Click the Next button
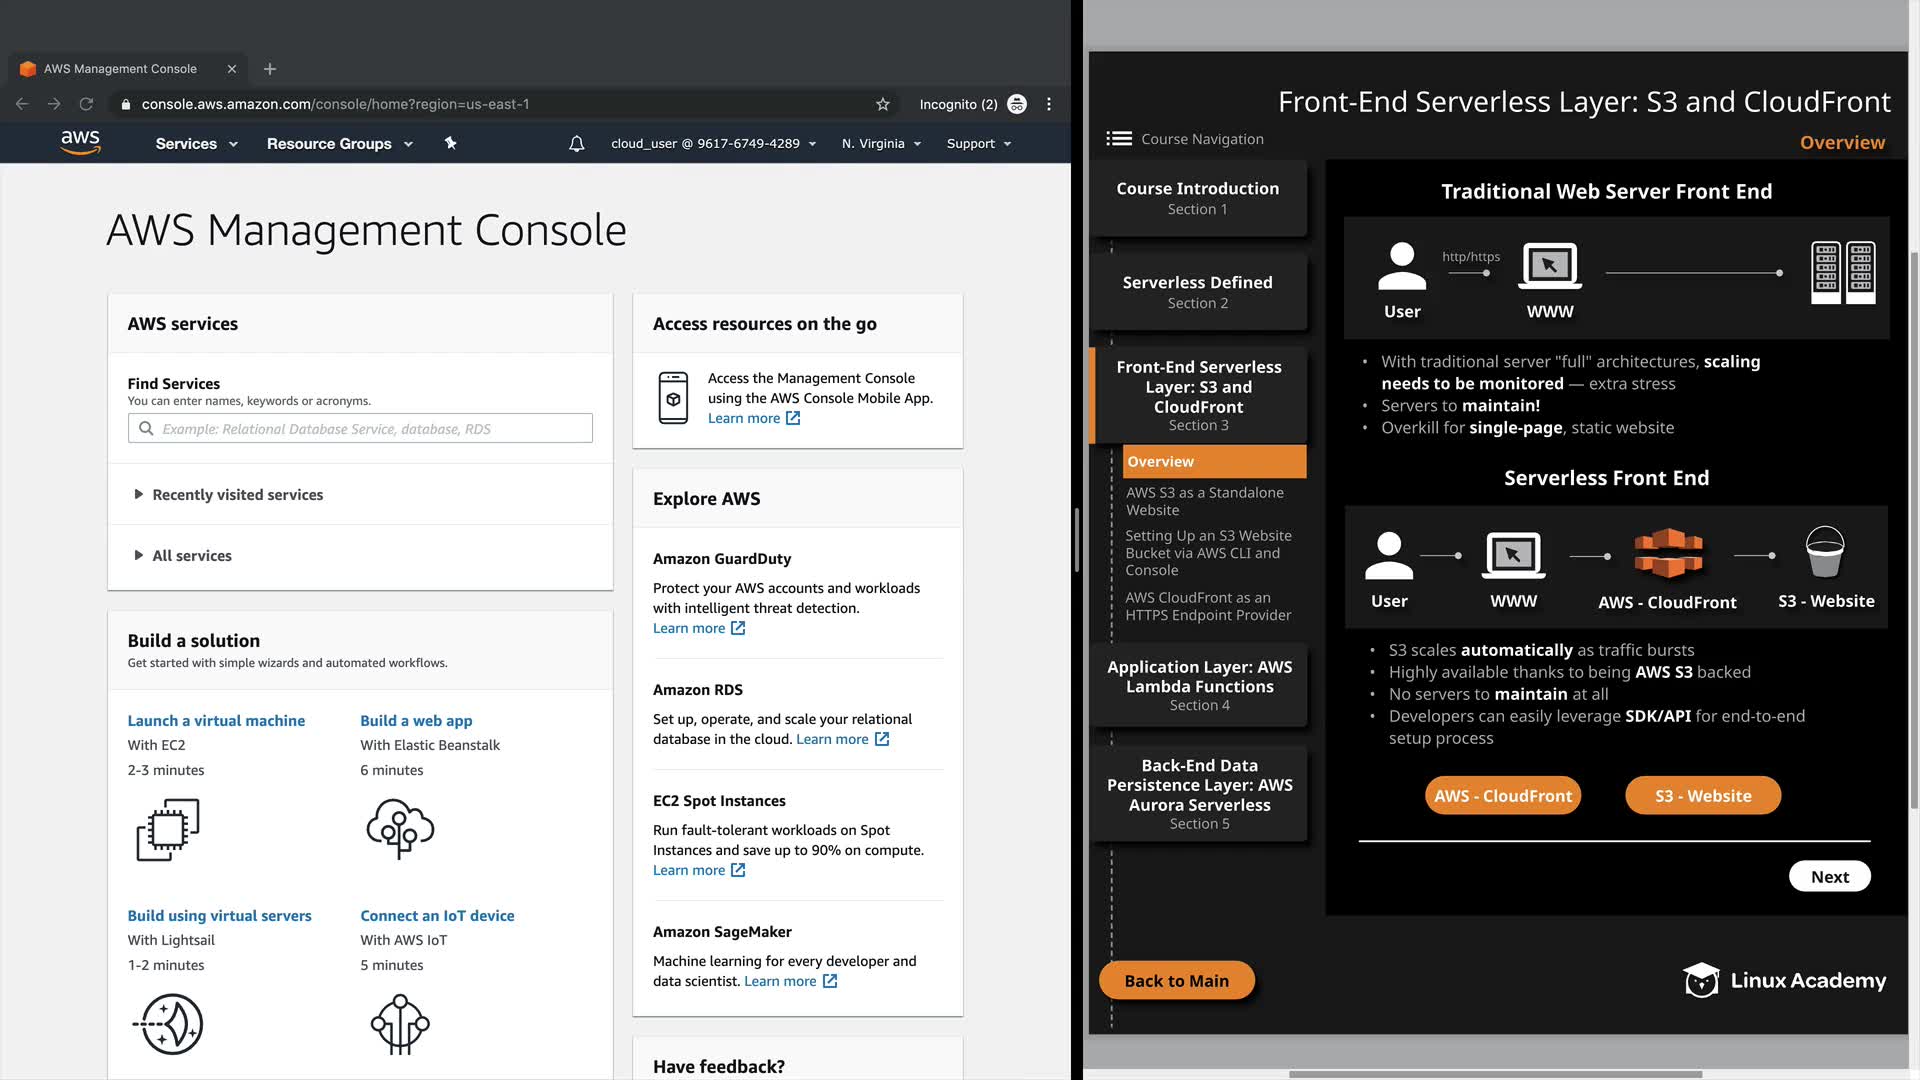The image size is (1920, 1080). 1829,877
